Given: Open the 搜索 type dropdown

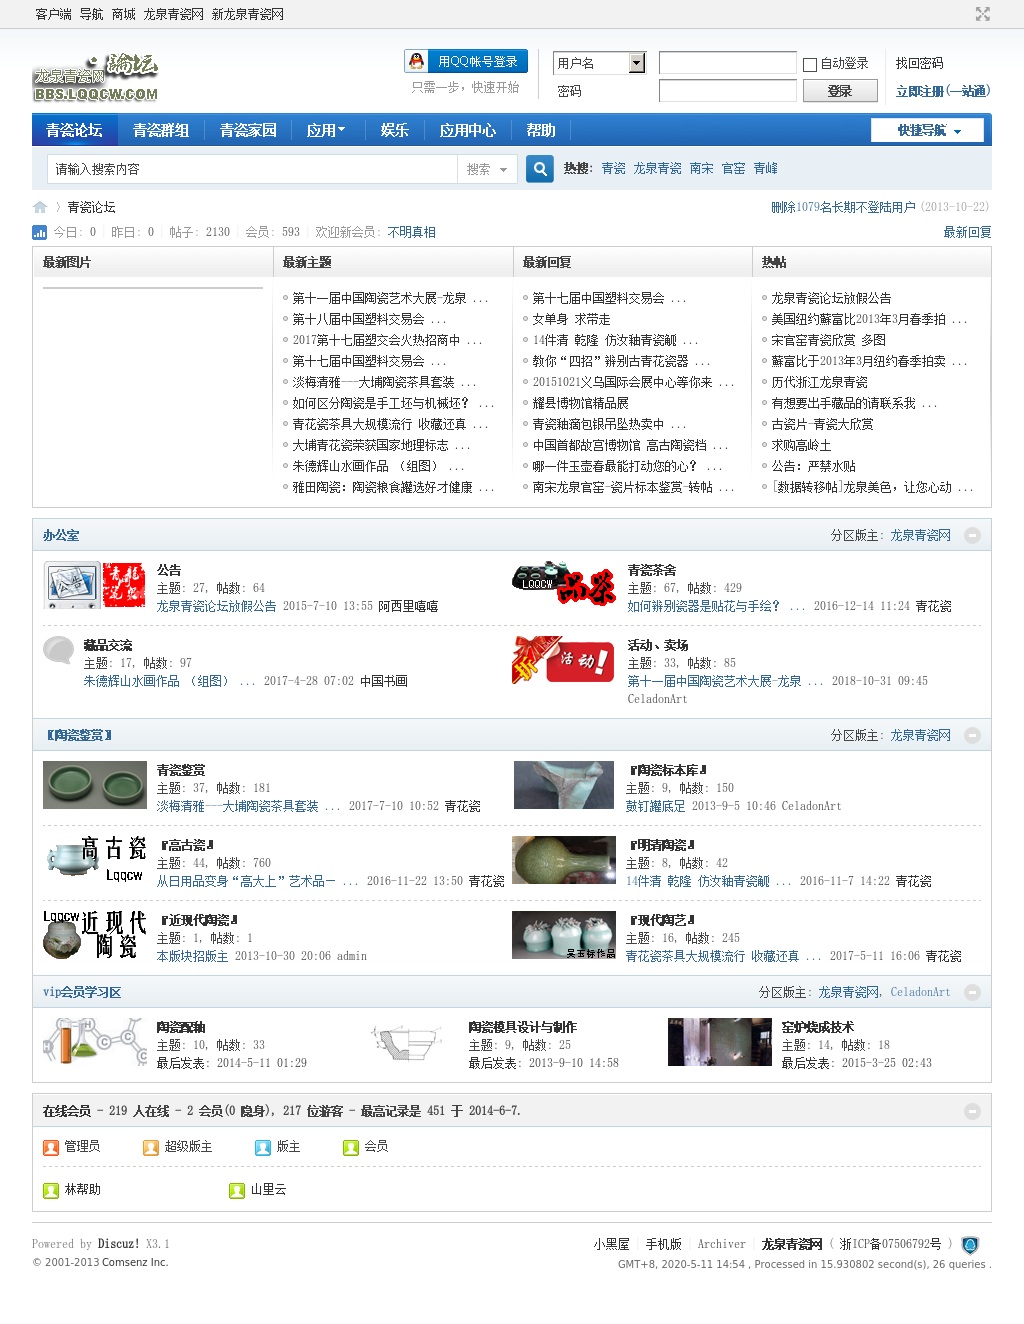Looking at the screenshot, I should pos(487,169).
